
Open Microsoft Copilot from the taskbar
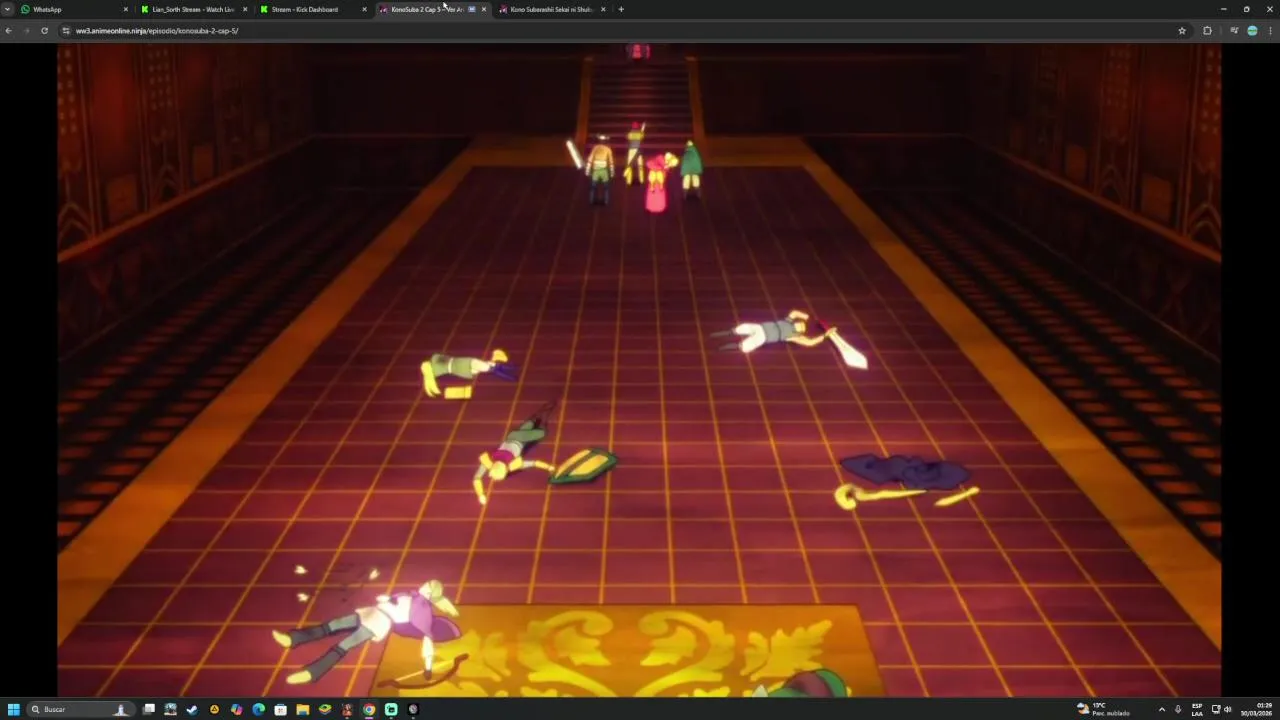(236, 709)
